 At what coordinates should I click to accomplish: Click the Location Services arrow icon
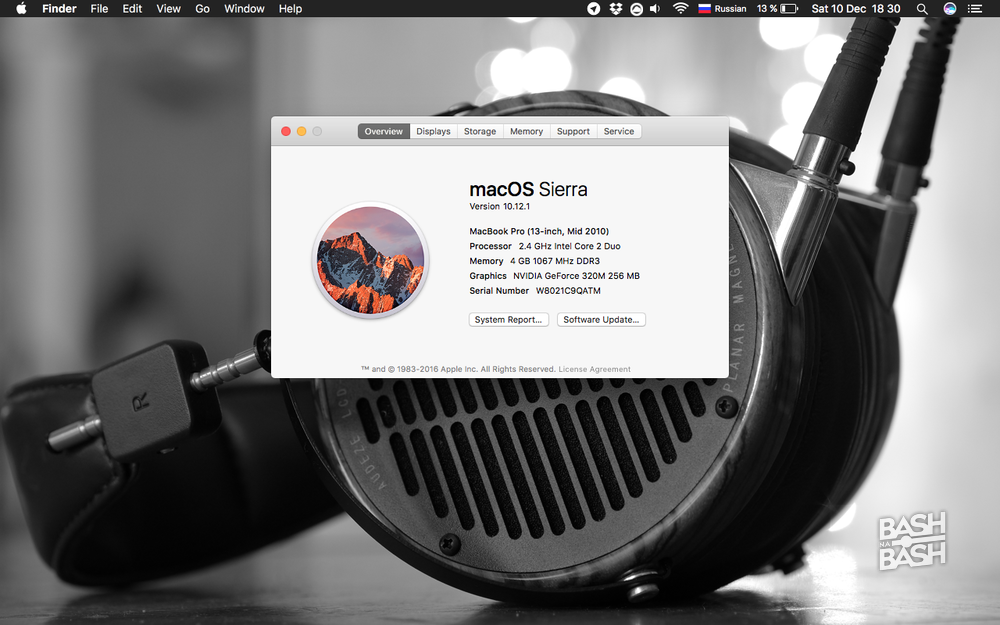[594, 8]
